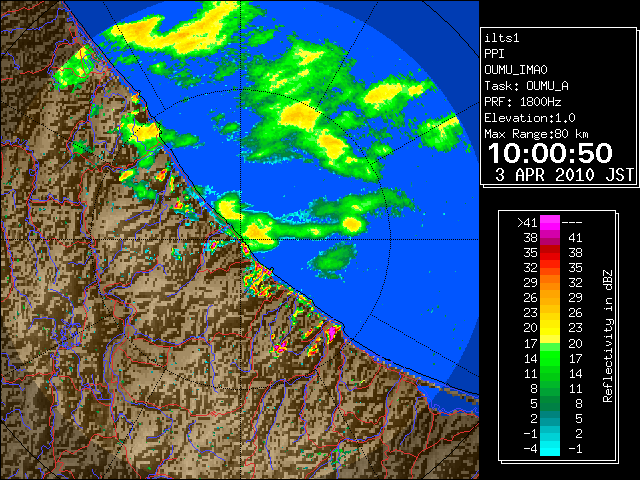Pick the cyan legend band beside '-4'
The height and width of the screenshot is (480, 640).
click(x=550, y=449)
